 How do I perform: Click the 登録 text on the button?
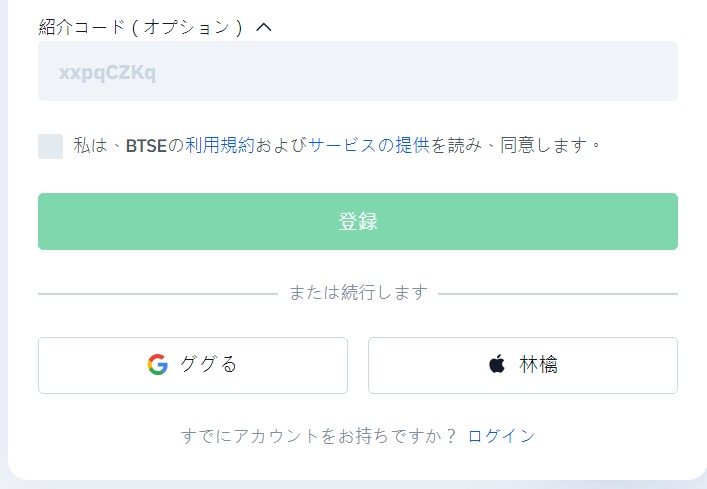[358, 221]
